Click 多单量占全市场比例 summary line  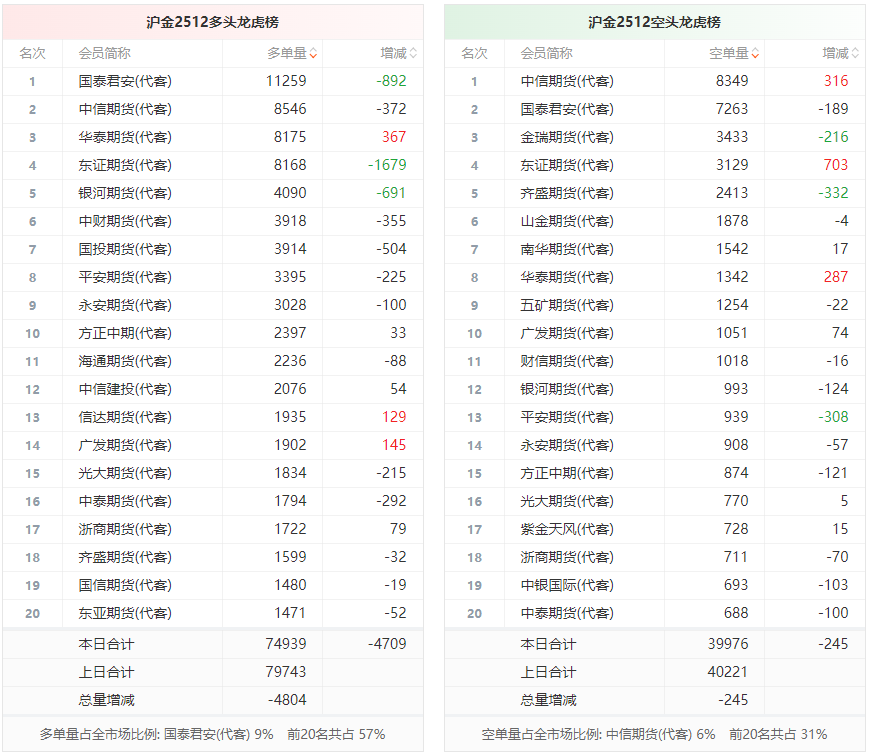(212, 734)
